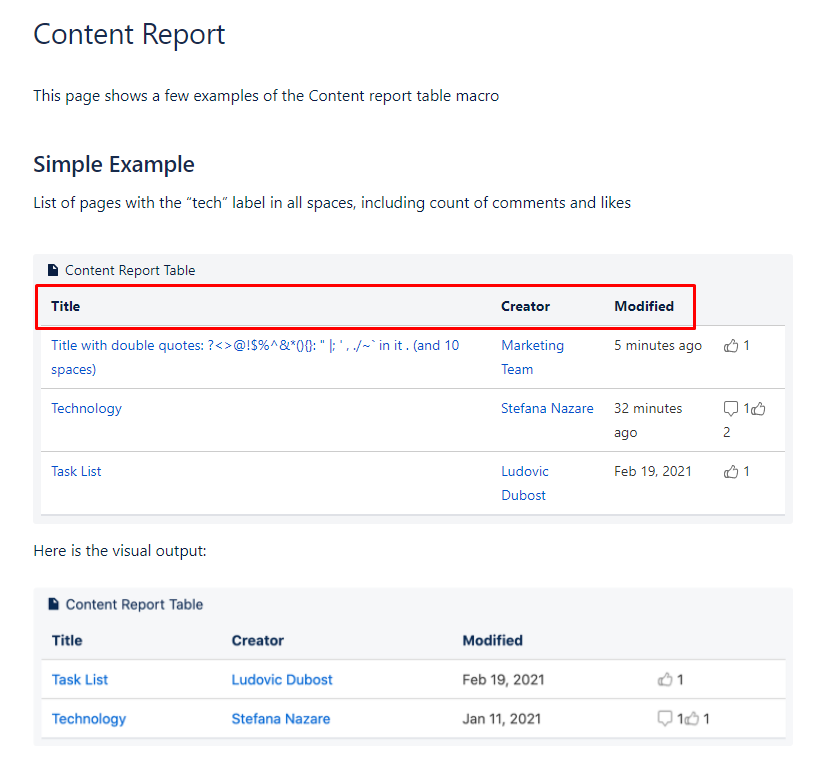
Task: Click the 'Feb 19, 2021' cell in the lower table
Action: pyautogui.click(x=503, y=680)
